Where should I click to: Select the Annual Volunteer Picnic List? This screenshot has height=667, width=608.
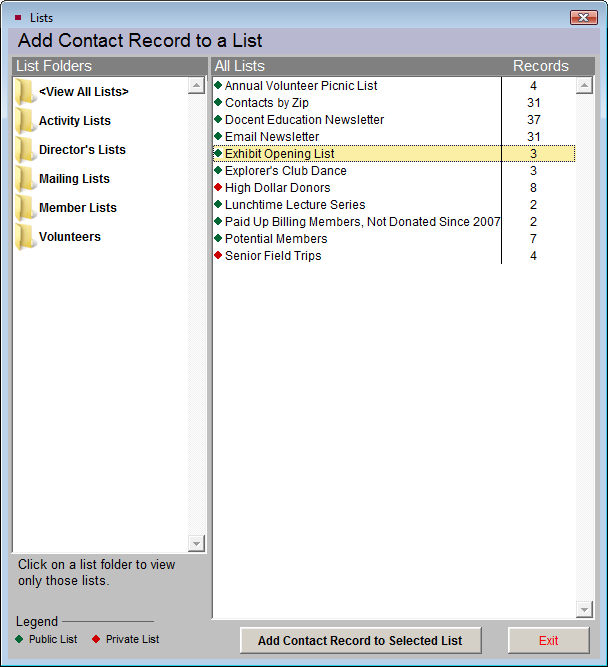300,86
